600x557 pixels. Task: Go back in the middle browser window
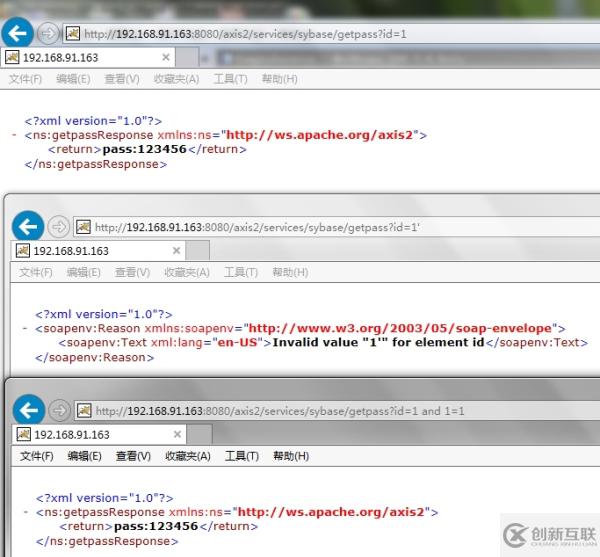[x=28, y=226]
